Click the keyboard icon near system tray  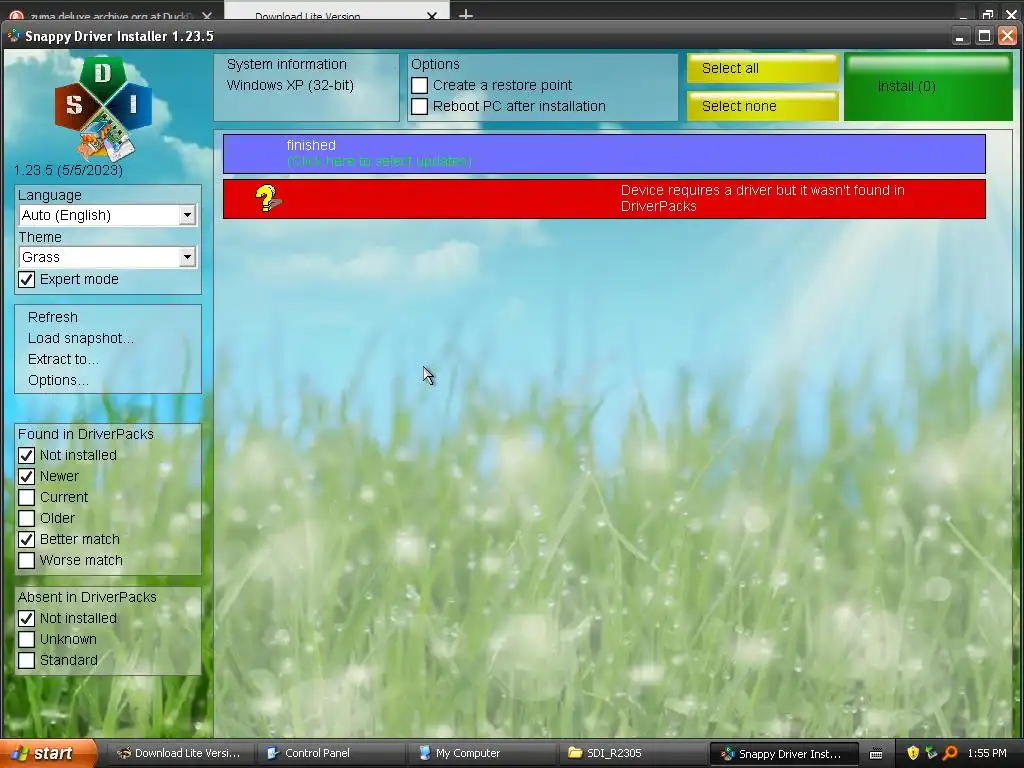point(876,754)
